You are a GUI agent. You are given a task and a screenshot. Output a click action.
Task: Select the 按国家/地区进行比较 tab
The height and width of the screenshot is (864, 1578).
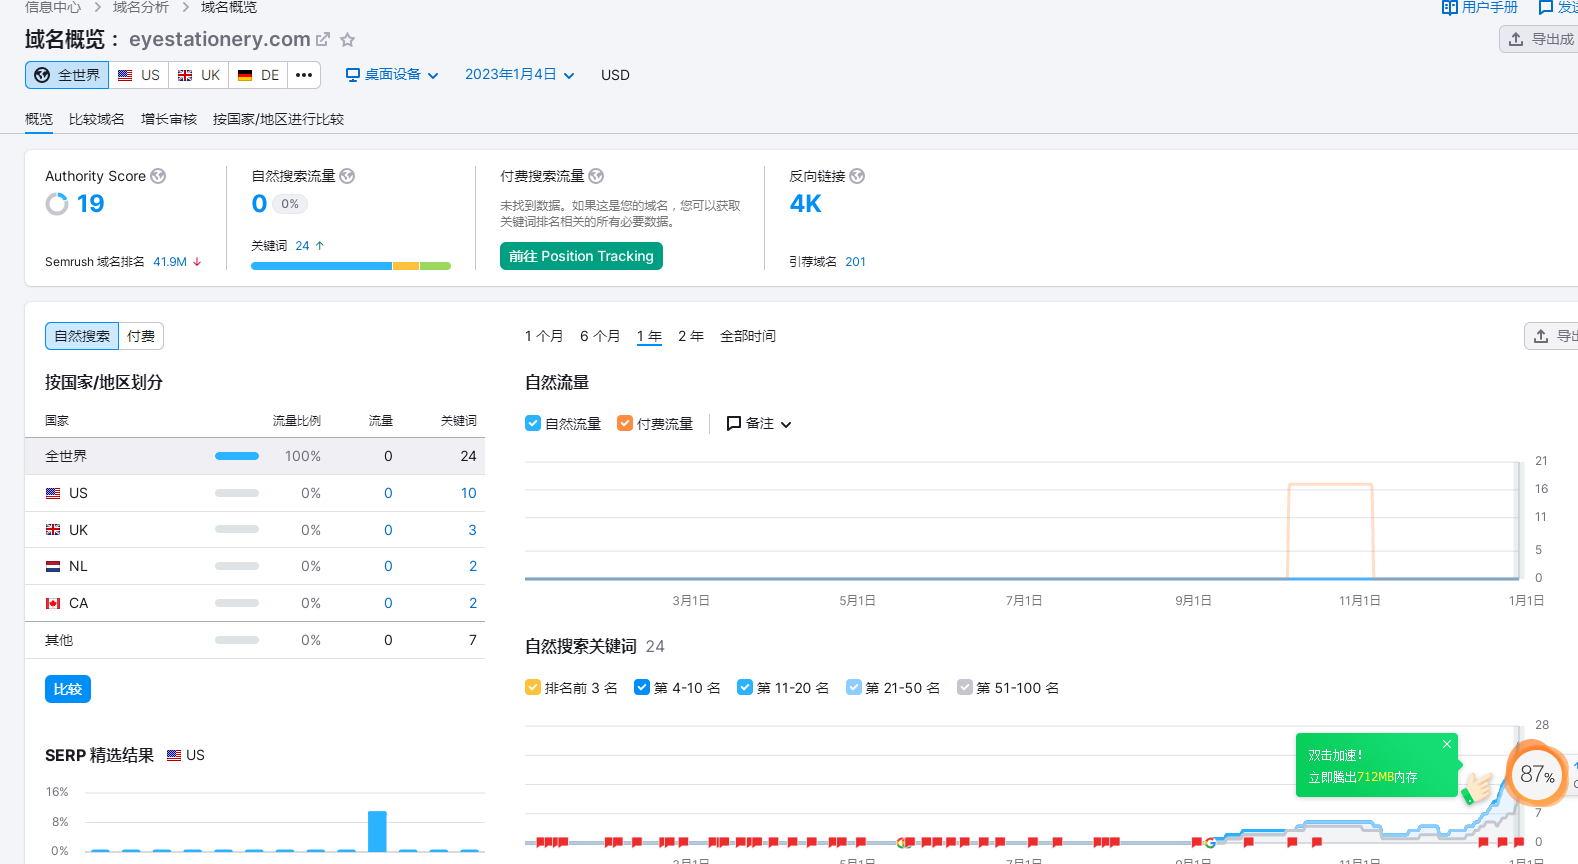pos(278,119)
